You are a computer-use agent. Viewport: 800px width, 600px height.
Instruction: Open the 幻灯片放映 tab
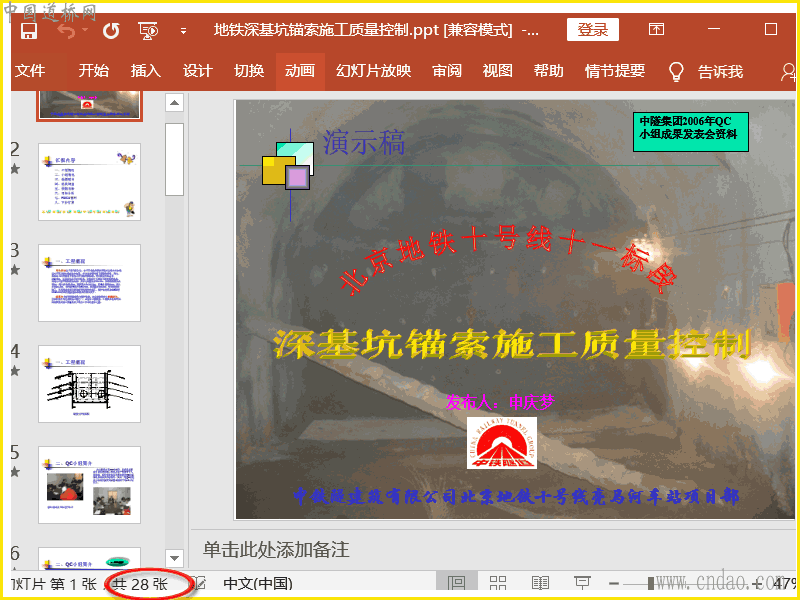tap(373, 71)
